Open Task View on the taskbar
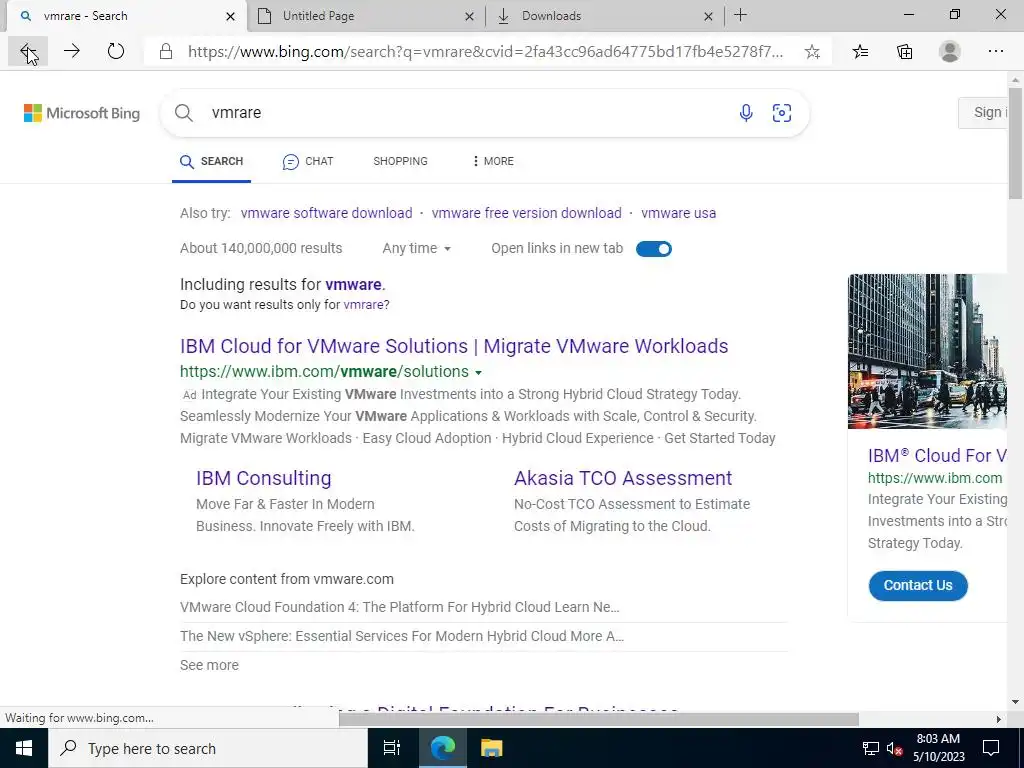Viewport: 1024px width, 768px height. [392, 748]
